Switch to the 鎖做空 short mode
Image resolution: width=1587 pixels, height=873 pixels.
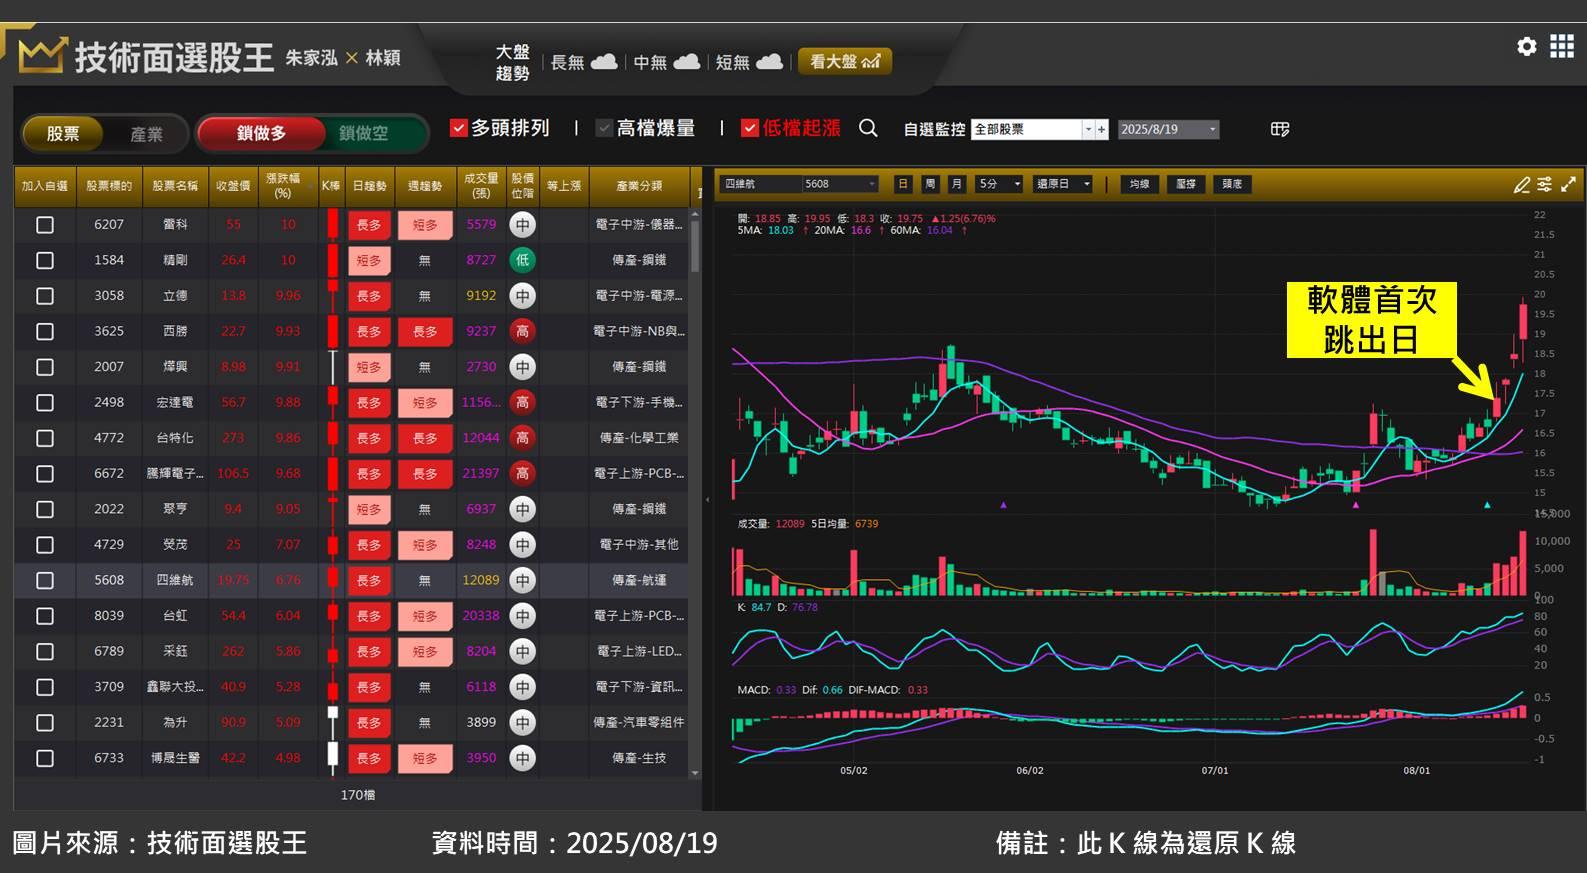[363, 133]
